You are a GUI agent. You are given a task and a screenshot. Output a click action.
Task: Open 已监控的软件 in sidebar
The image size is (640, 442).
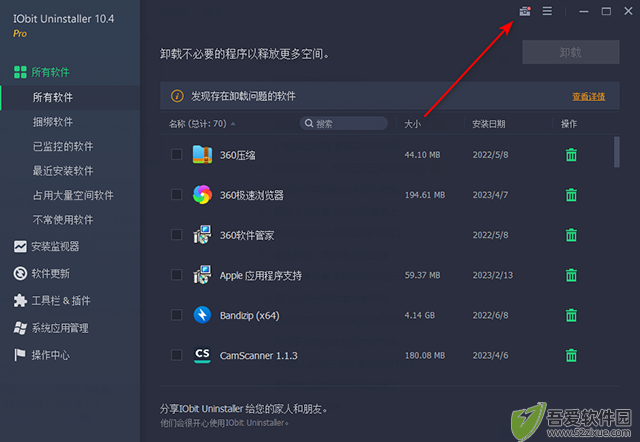tap(63, 147)
